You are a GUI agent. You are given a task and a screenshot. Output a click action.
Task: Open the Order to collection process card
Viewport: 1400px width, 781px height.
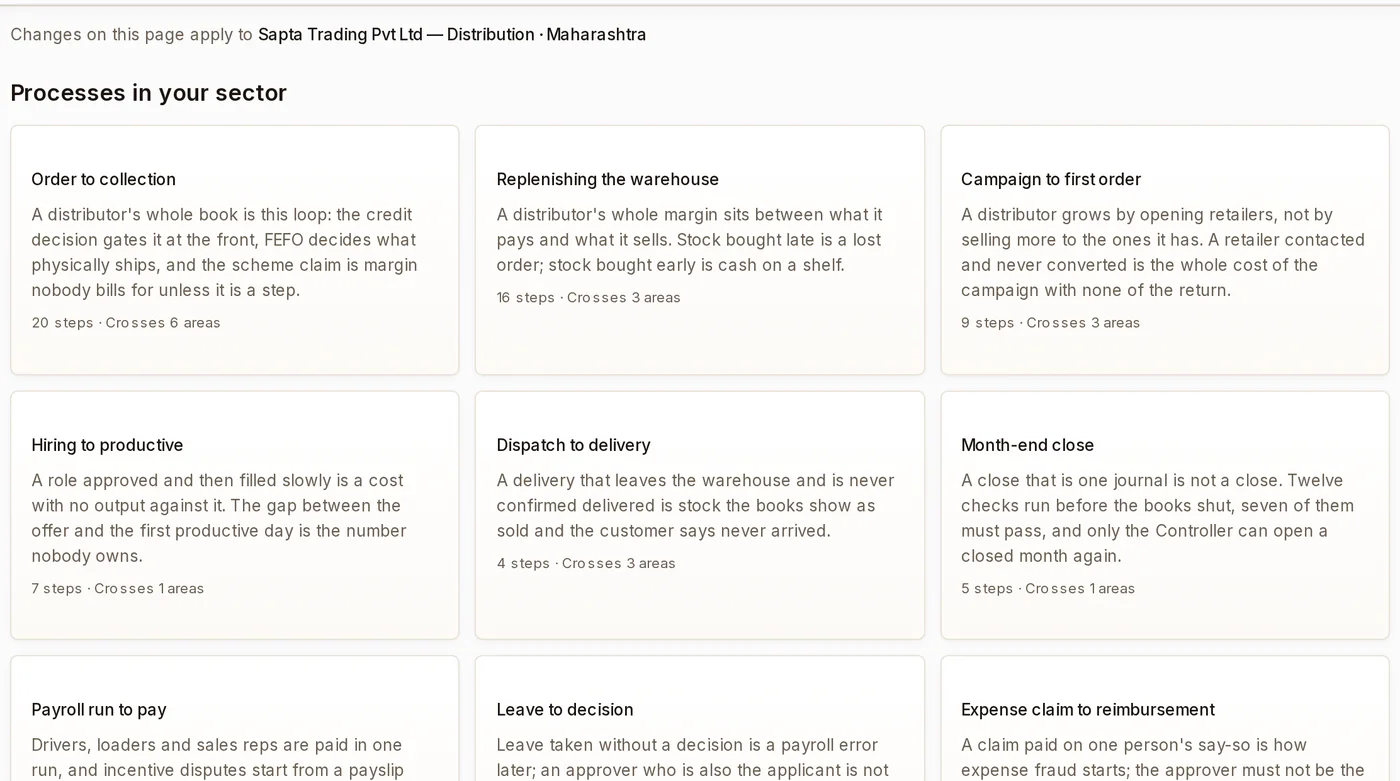[234, 250]
